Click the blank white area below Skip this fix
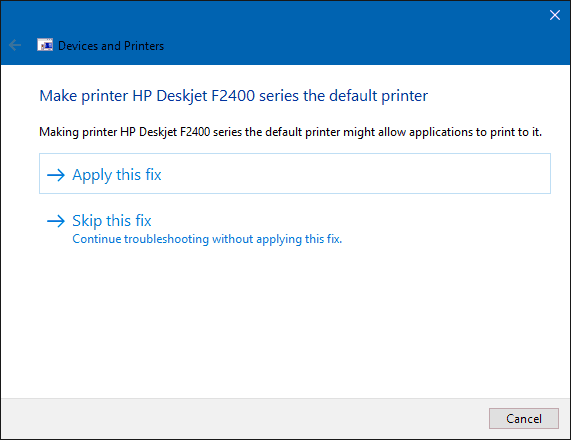Screen dimensions: 571x440 coord(286,321)
